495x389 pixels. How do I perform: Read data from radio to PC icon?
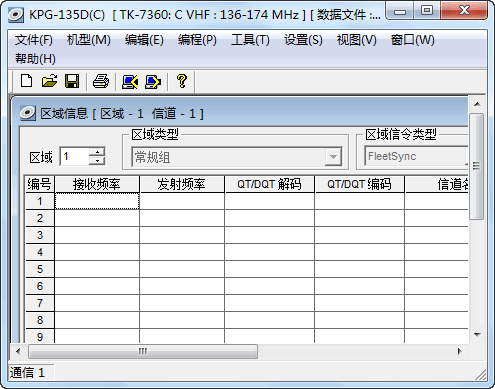pyautogui.click(x=130, y=81)
